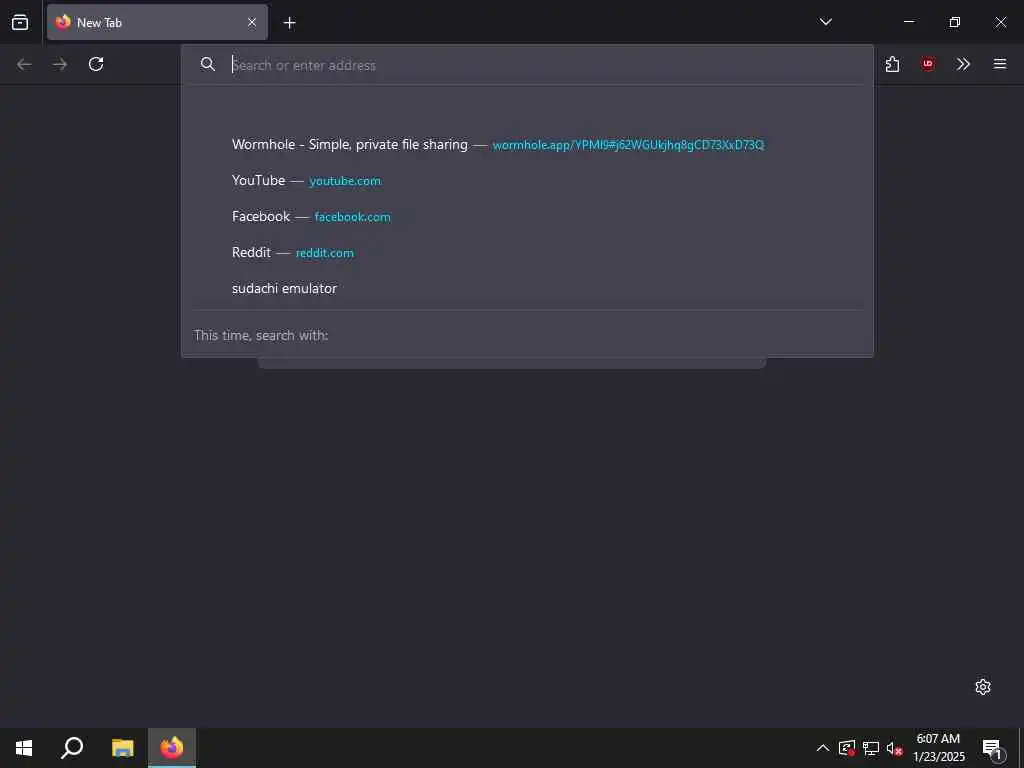Open the network status tray icon
Screen dimensions: 1024x768
(x=871, y=748)
